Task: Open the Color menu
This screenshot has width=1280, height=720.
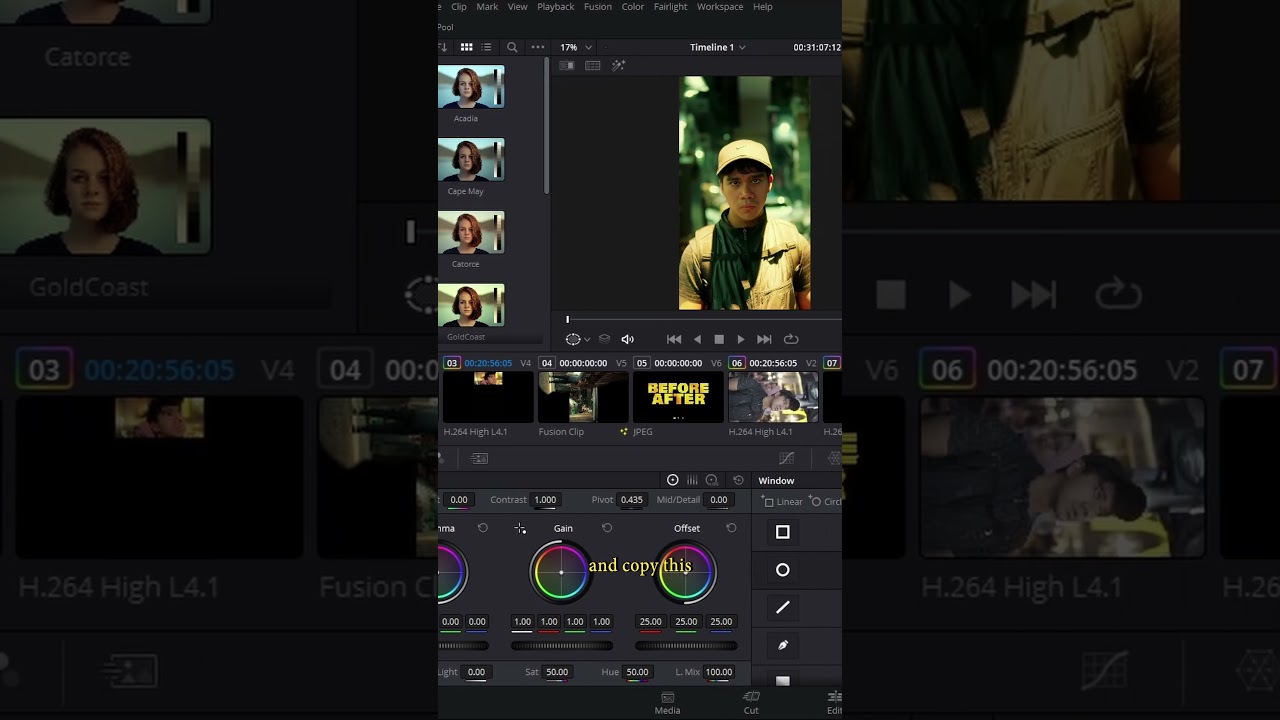Action: coord(633,7)
